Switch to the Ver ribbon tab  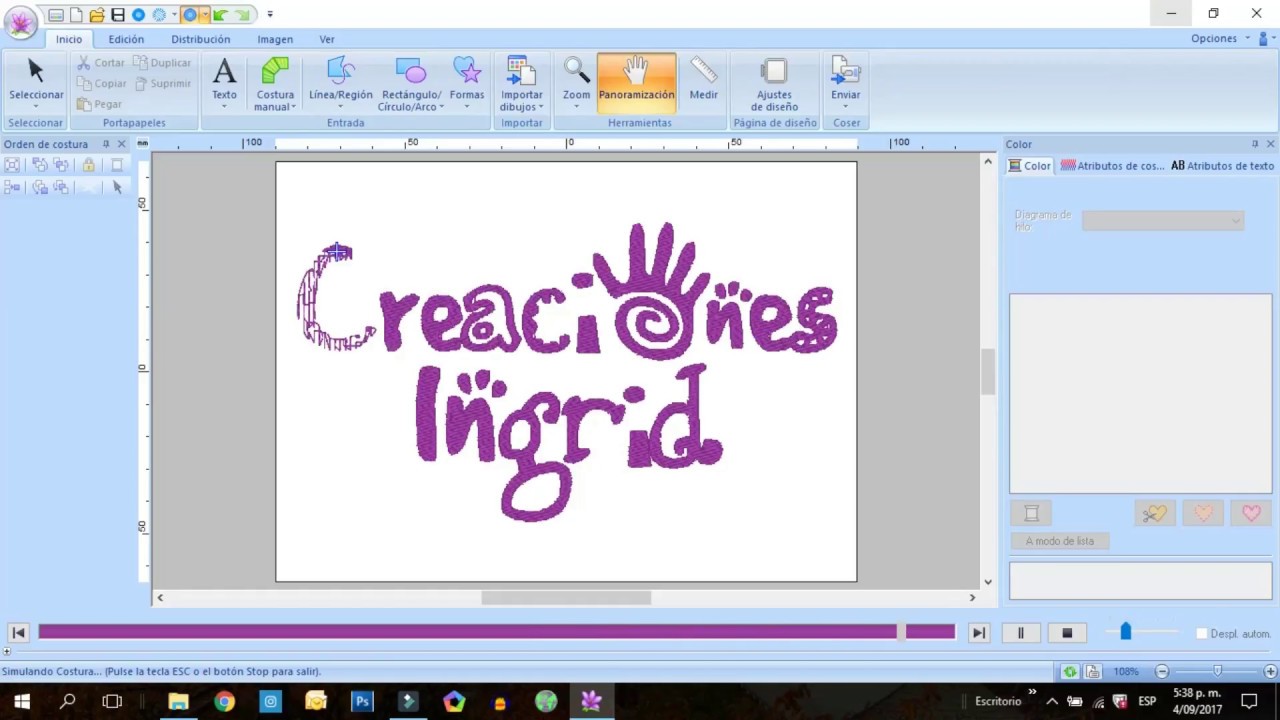(327, 39)
